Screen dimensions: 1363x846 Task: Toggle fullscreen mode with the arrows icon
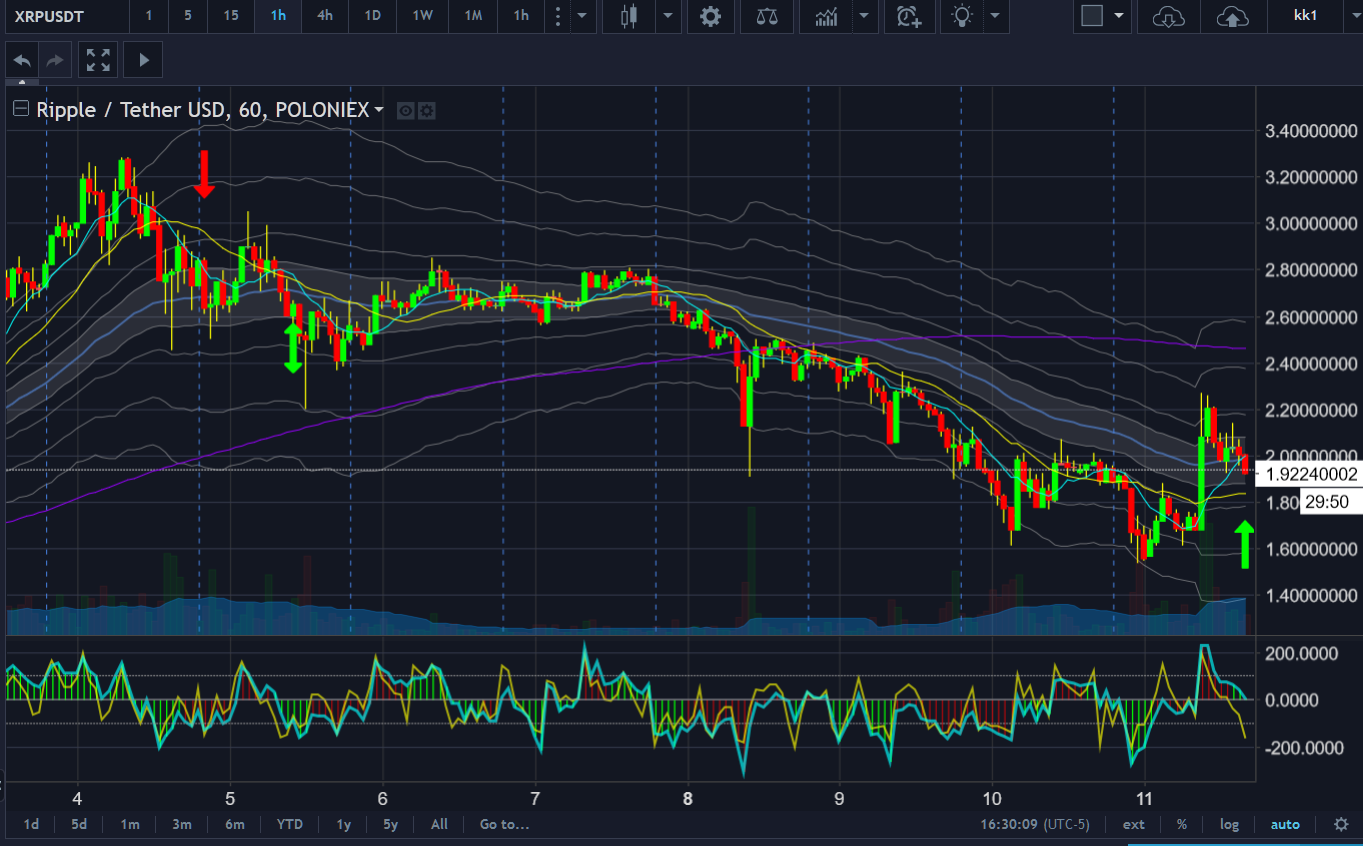coord(98,60)
